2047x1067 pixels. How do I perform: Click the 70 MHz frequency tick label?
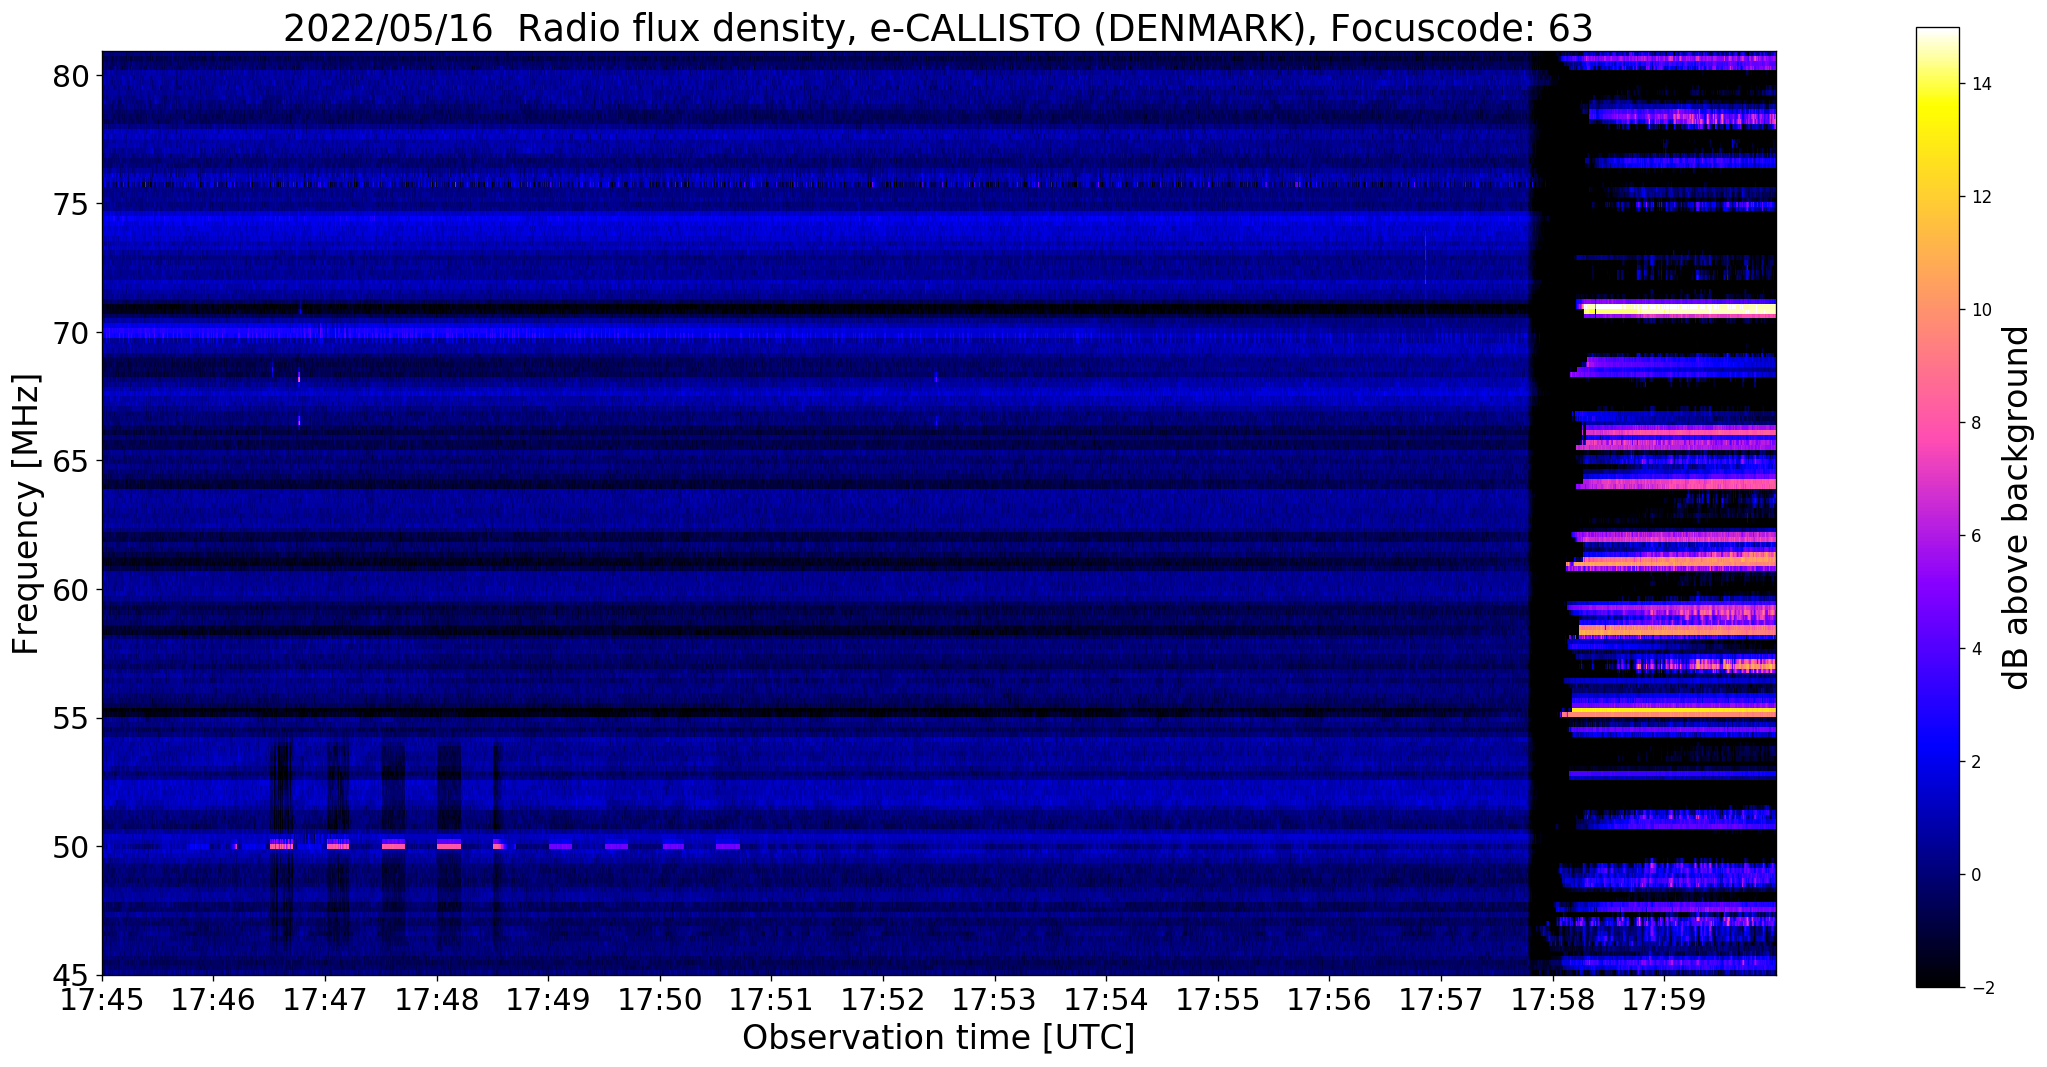pyautogui.click(x=70, y=333)
